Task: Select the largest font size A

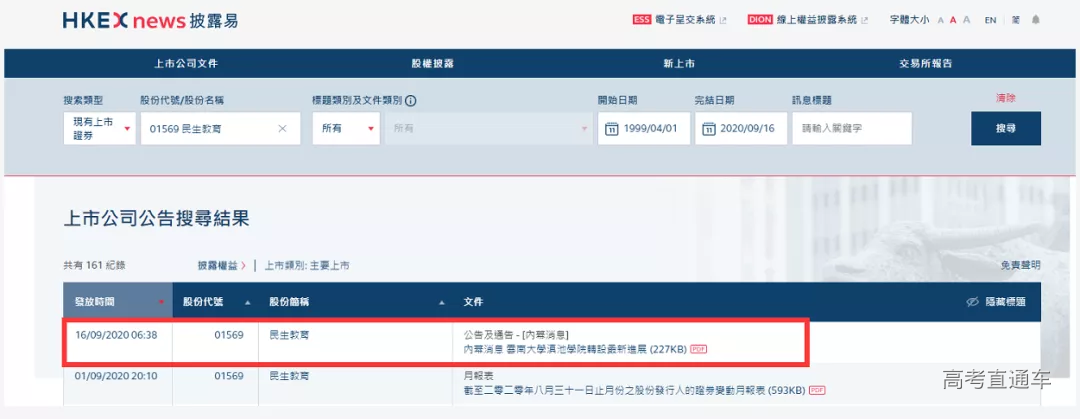Action: click(x=966, y=20)
